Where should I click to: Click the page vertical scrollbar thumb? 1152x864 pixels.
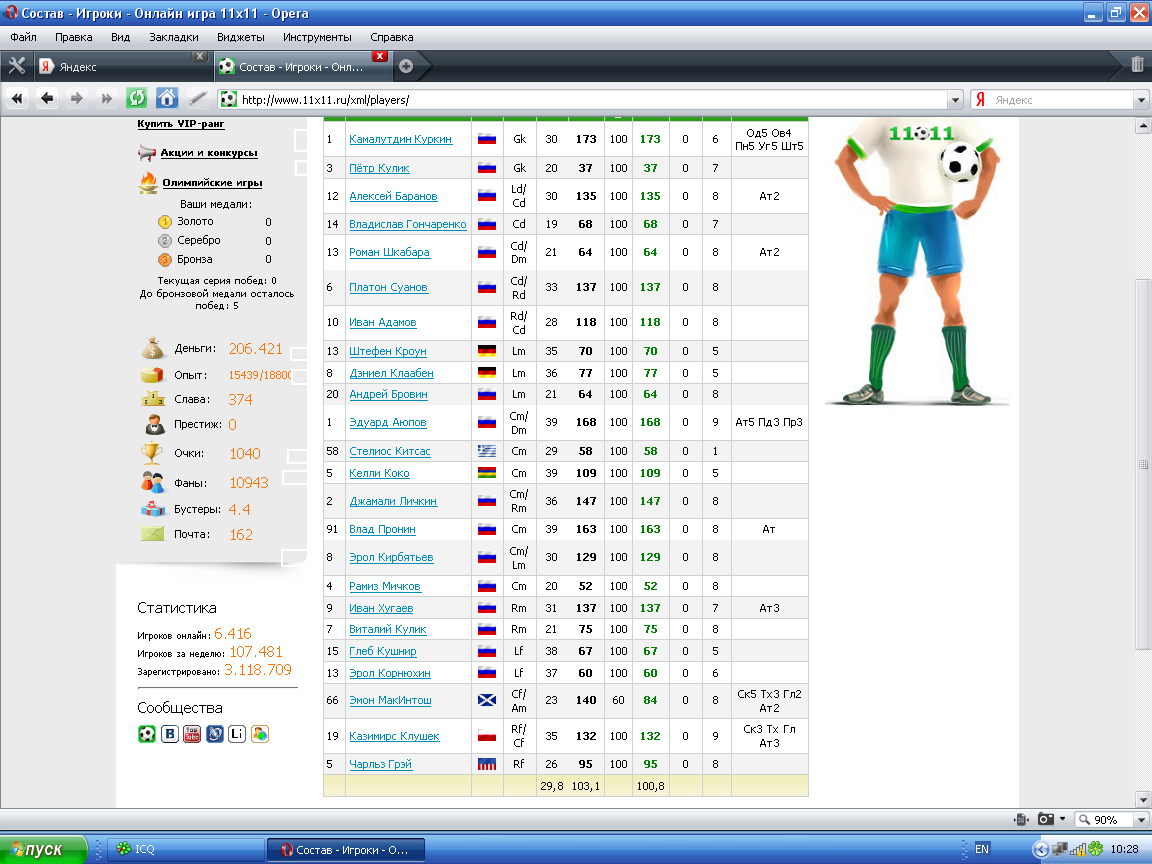point(1143,464)
